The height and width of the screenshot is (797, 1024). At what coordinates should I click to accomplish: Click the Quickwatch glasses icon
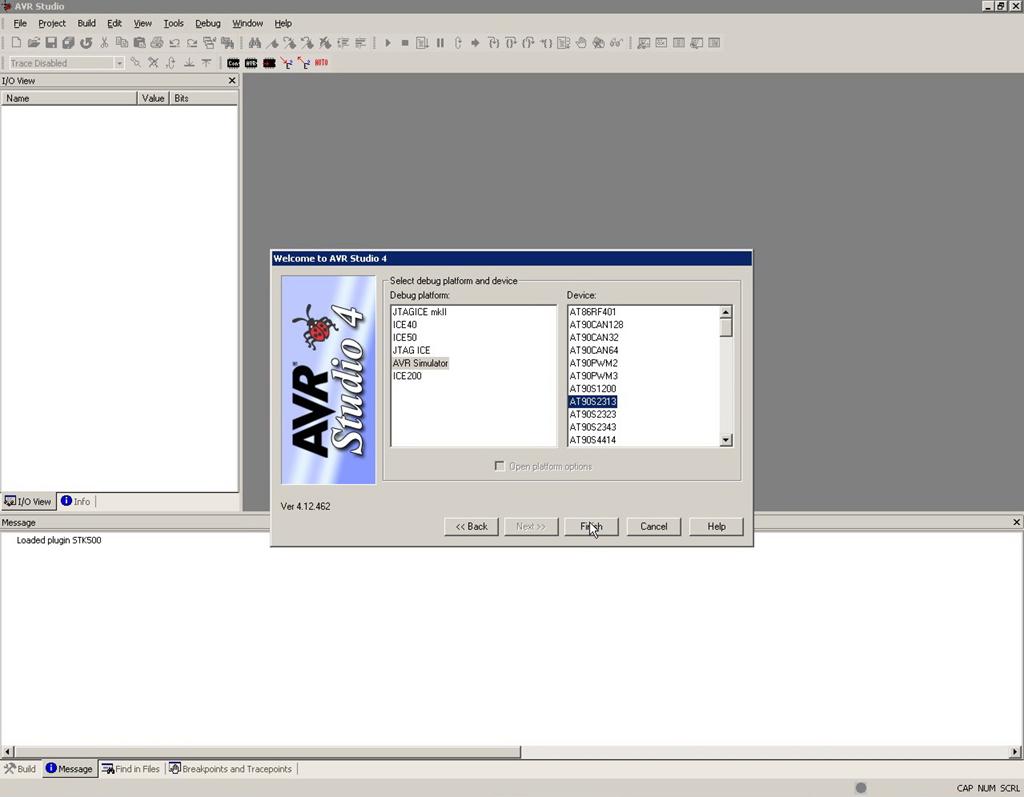coord(616,43)
